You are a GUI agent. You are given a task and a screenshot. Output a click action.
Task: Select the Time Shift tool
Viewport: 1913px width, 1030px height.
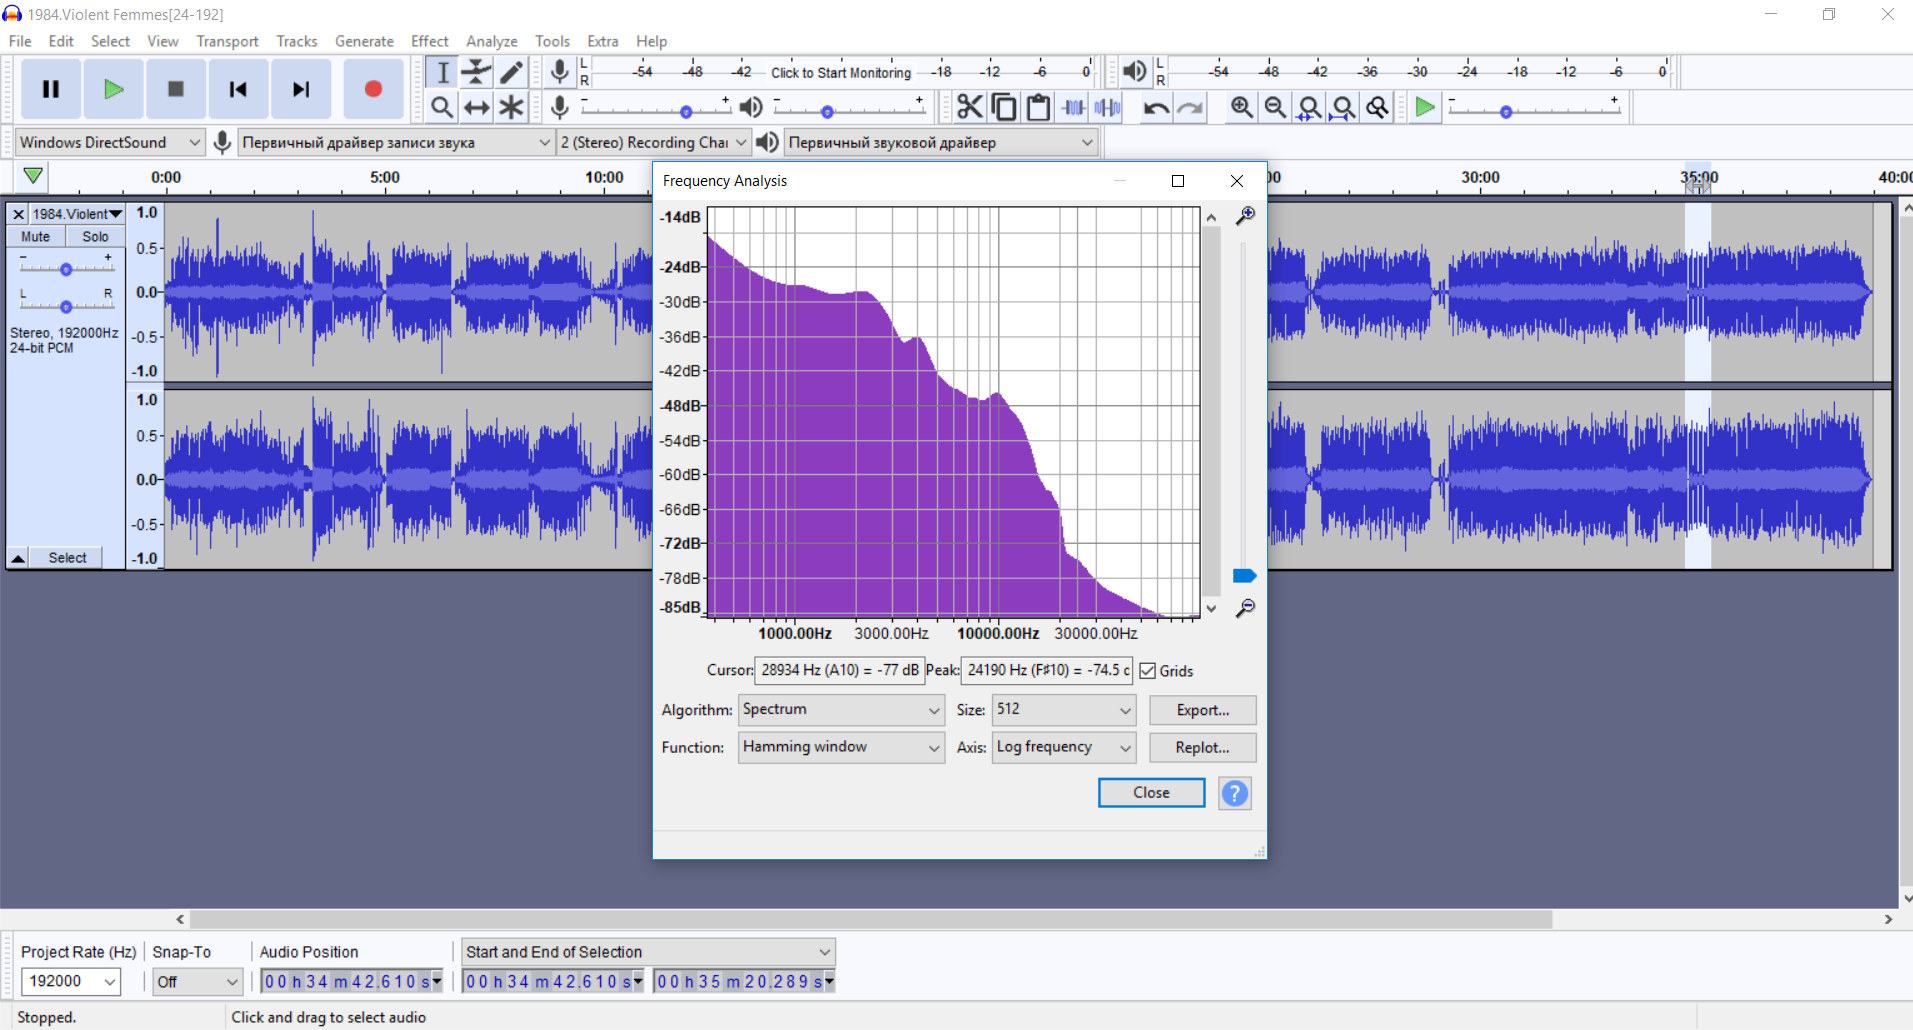click(477, 107)
